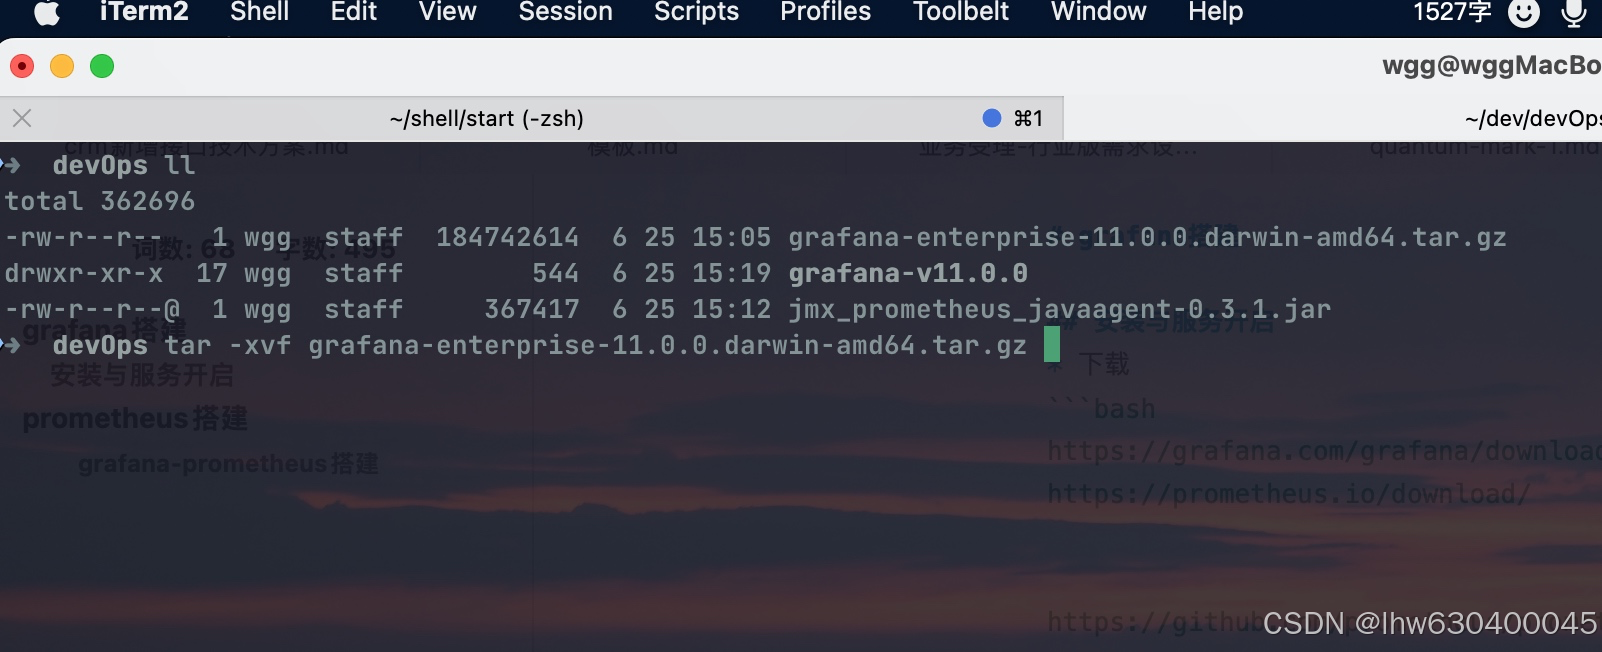The image size is (1602, 652).
Task: Click the drwxr-xr-x permissions text
Action: [x=84, y=273]
